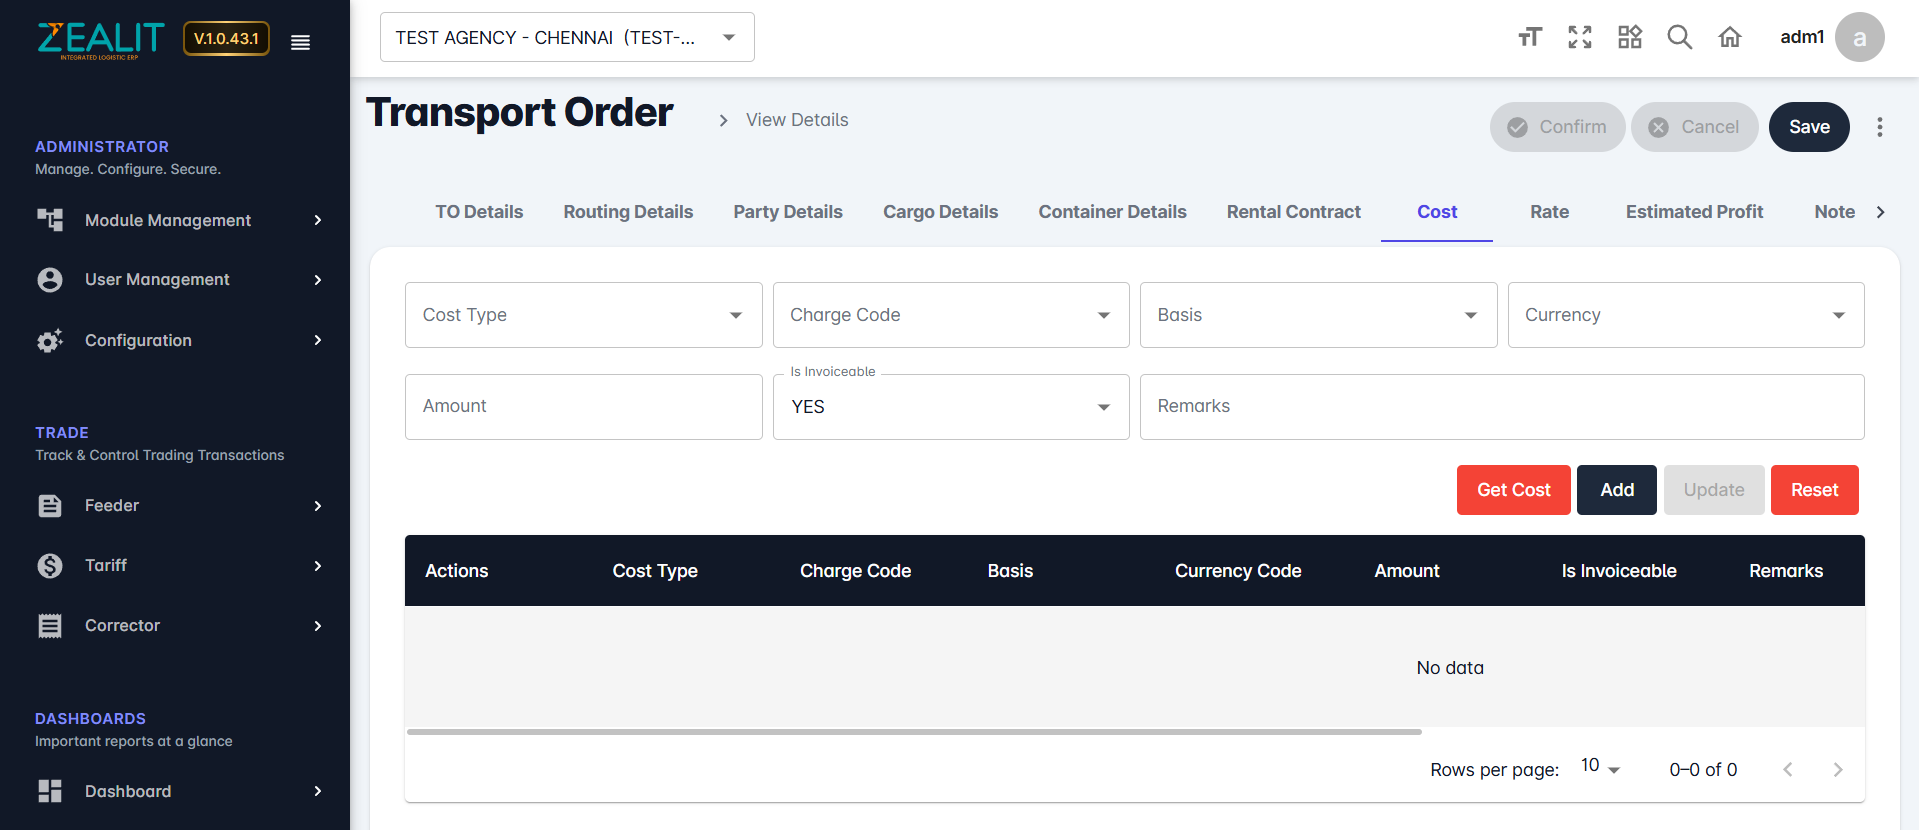
Task: Go to home via house icon
Action: [x=1730, y=38]
